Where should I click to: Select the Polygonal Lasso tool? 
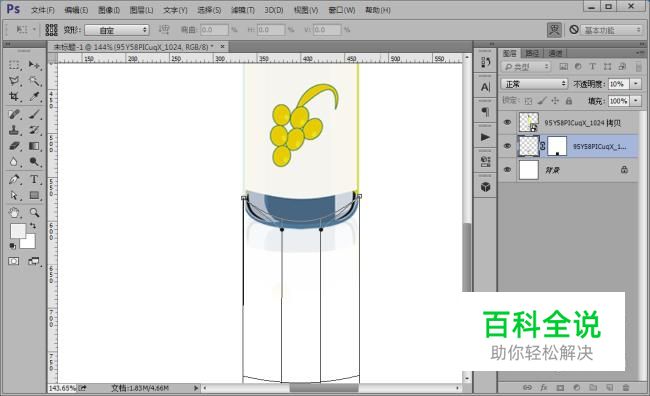pos(14,81)
